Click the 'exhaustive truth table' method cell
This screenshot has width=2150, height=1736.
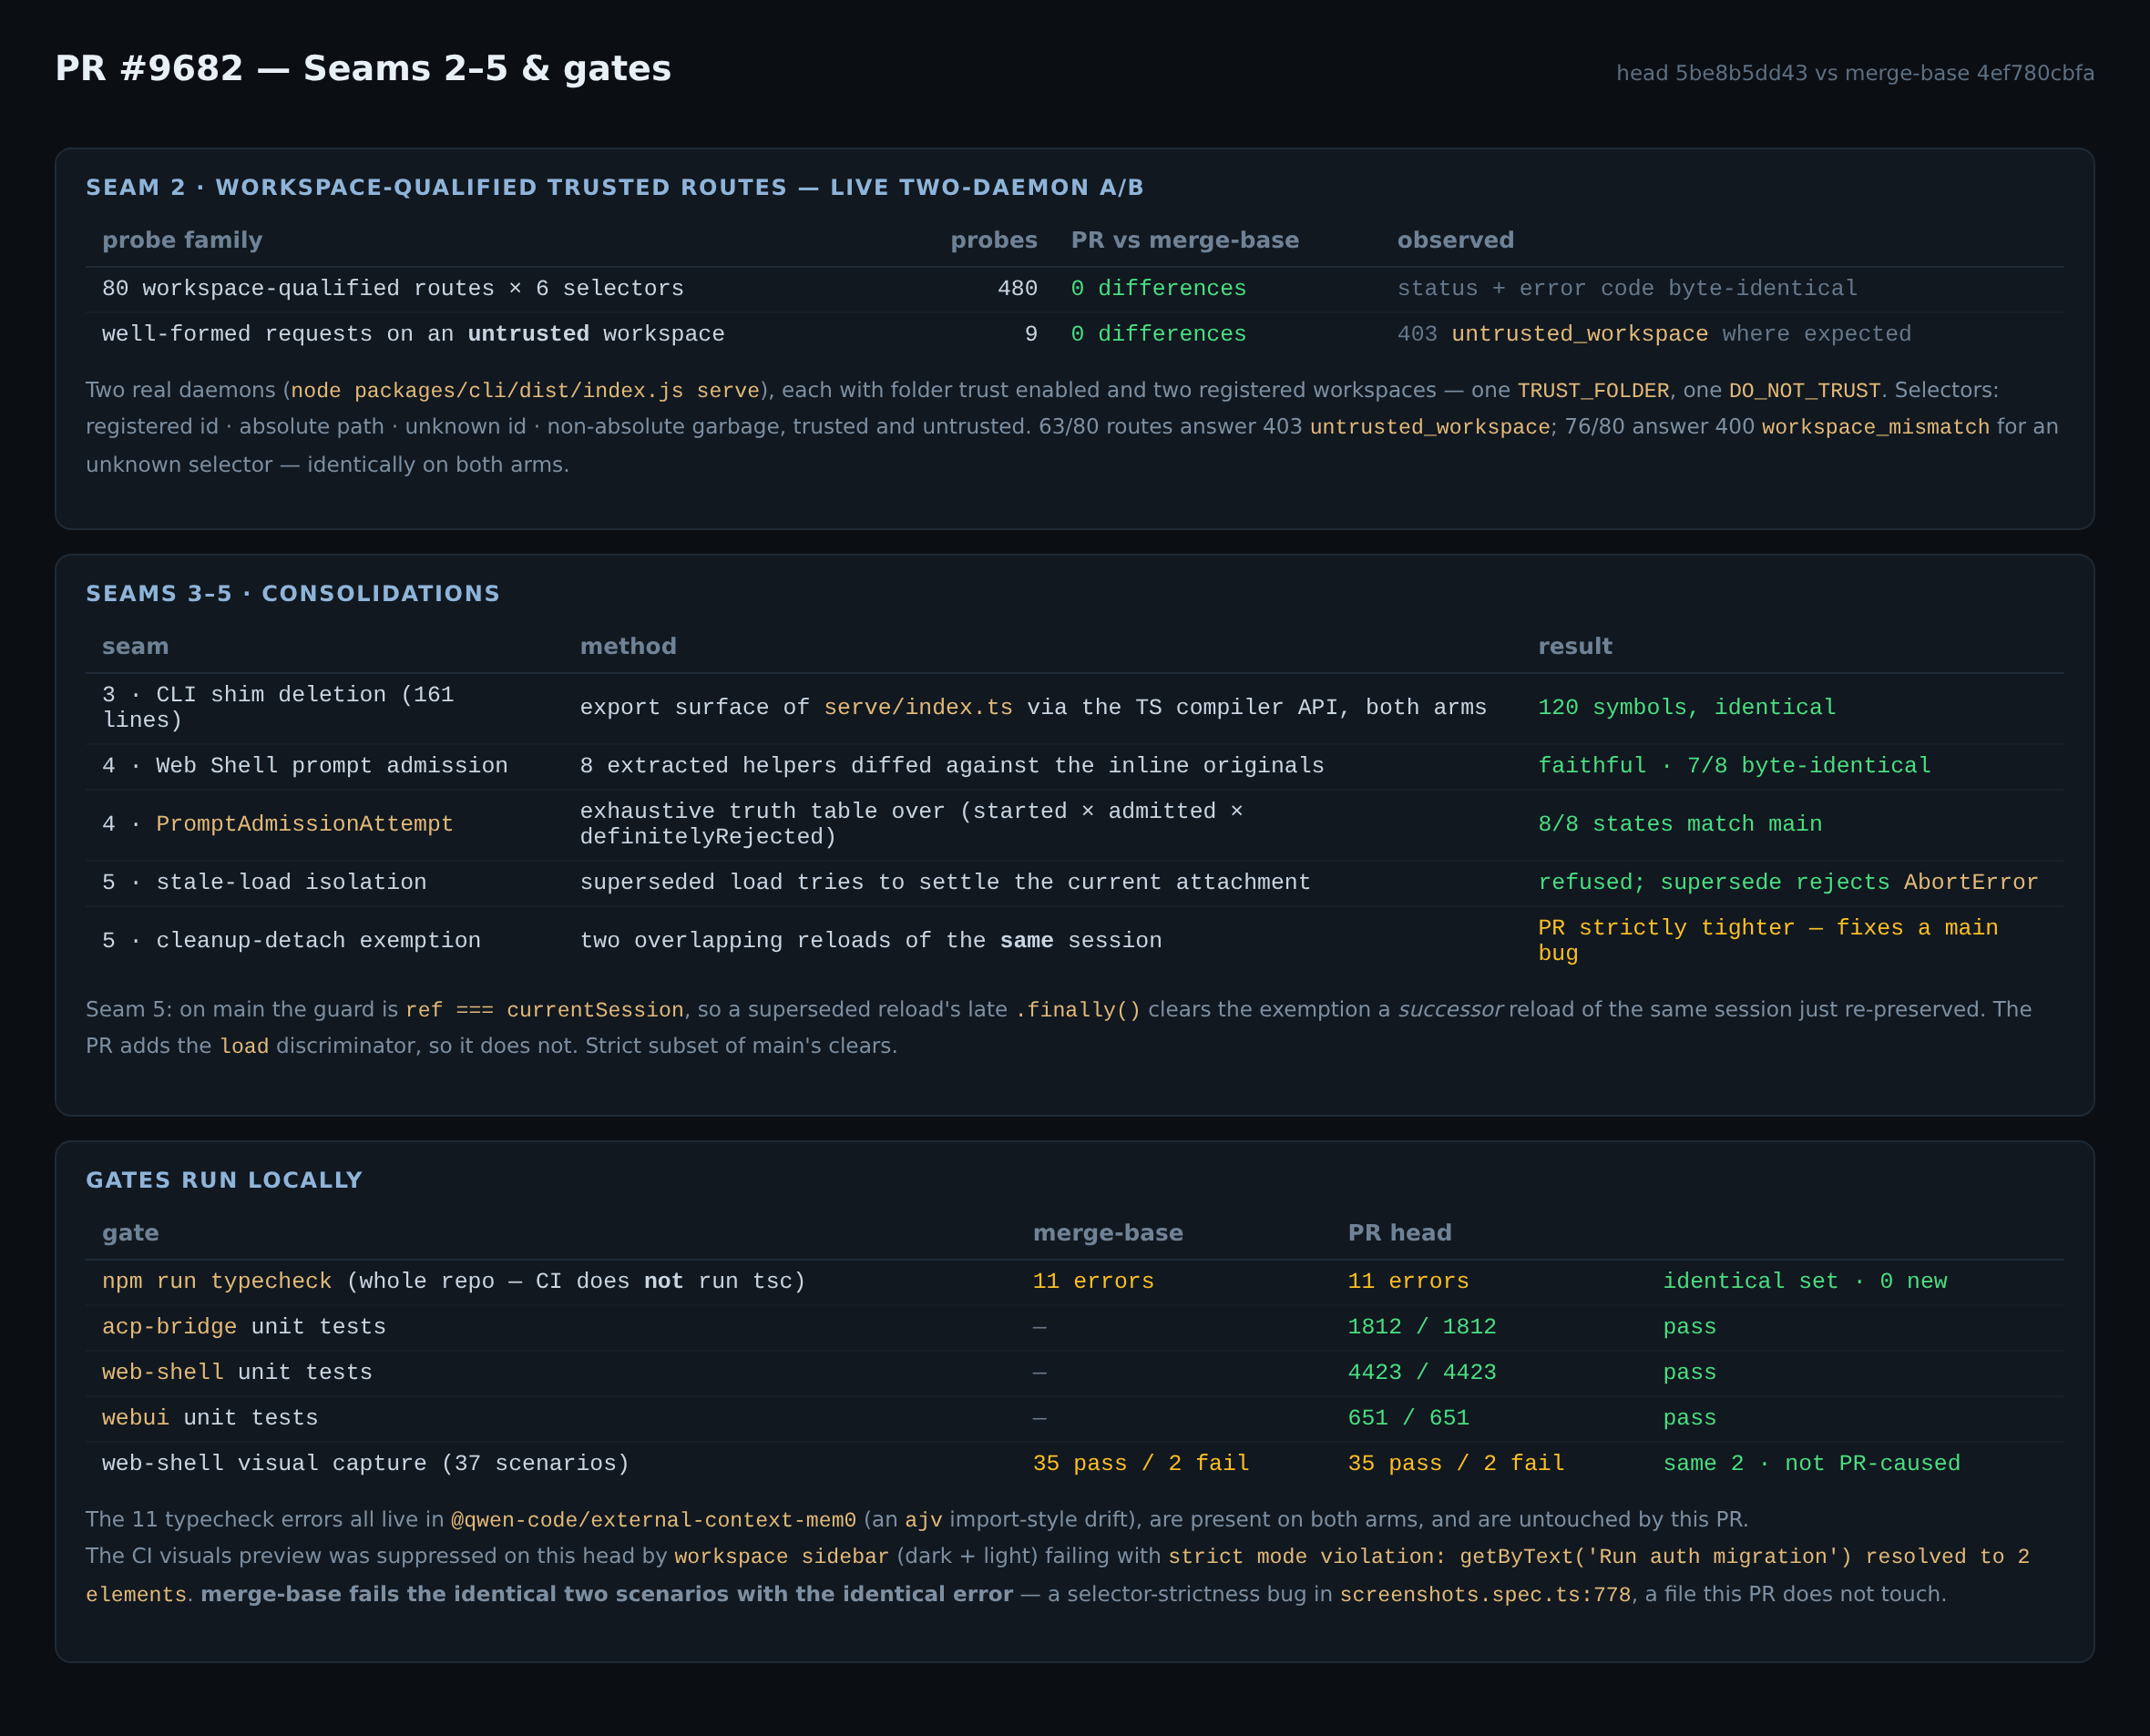911,824
